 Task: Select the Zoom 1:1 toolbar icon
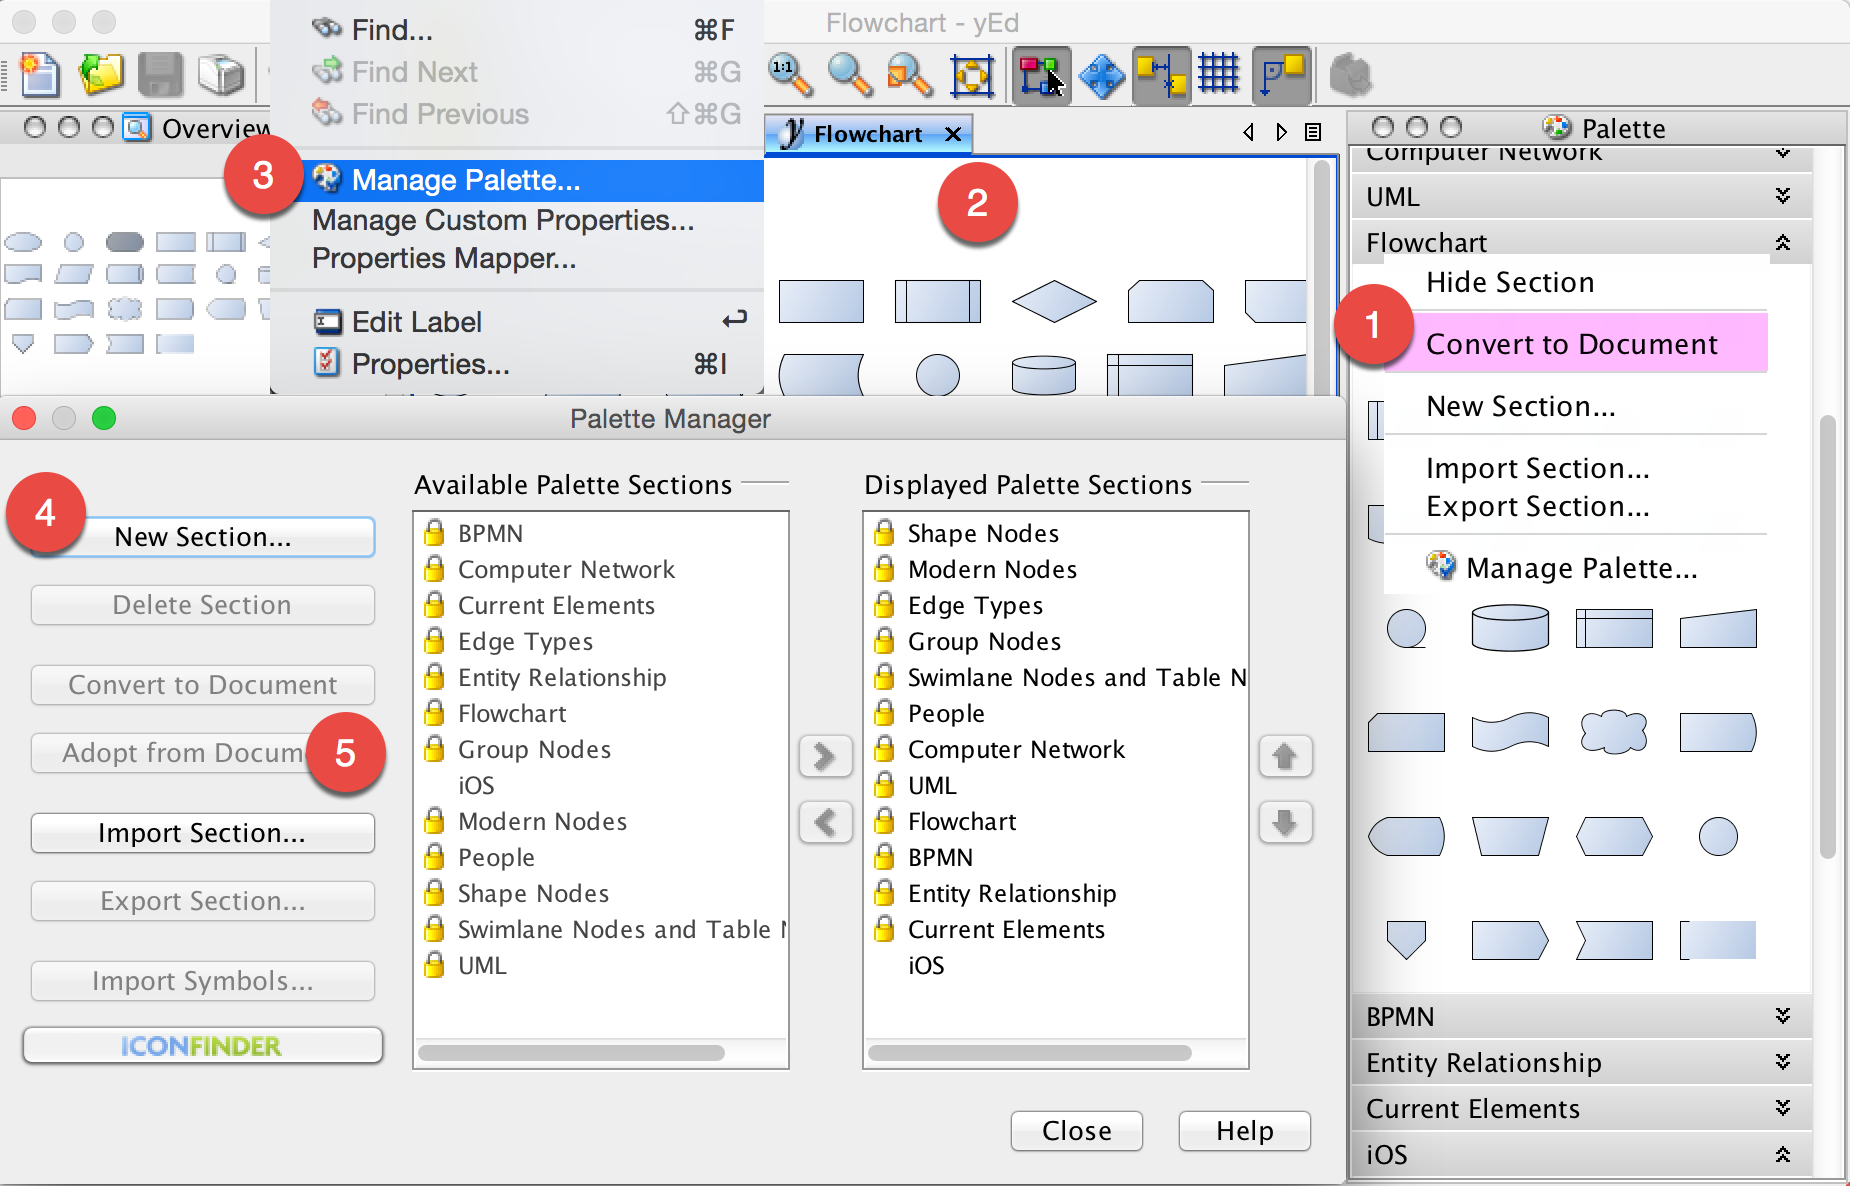(x=789, y=75)
